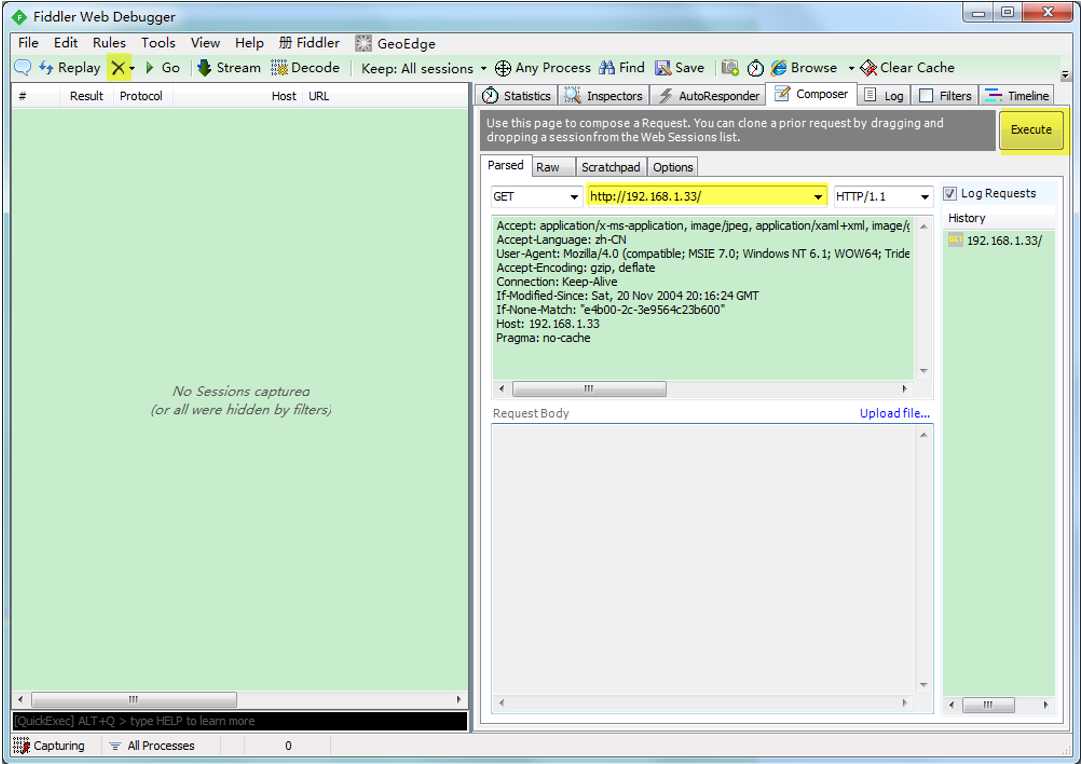Open the HTTP/1.1 version dropdown
1081x764 pixels.
click(x=882, y=197)
